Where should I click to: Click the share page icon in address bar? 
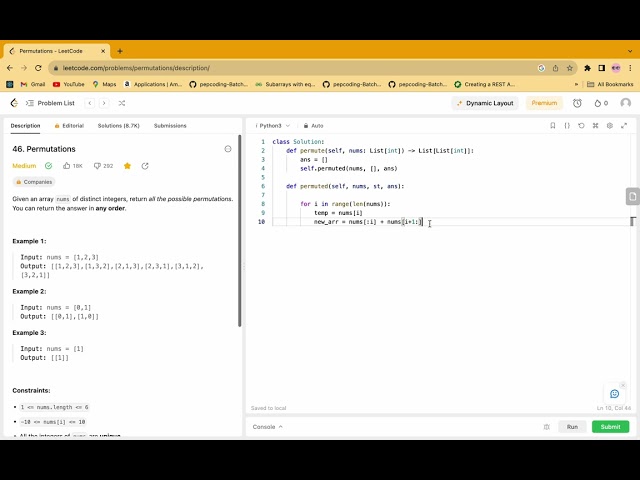pos(556,68)
